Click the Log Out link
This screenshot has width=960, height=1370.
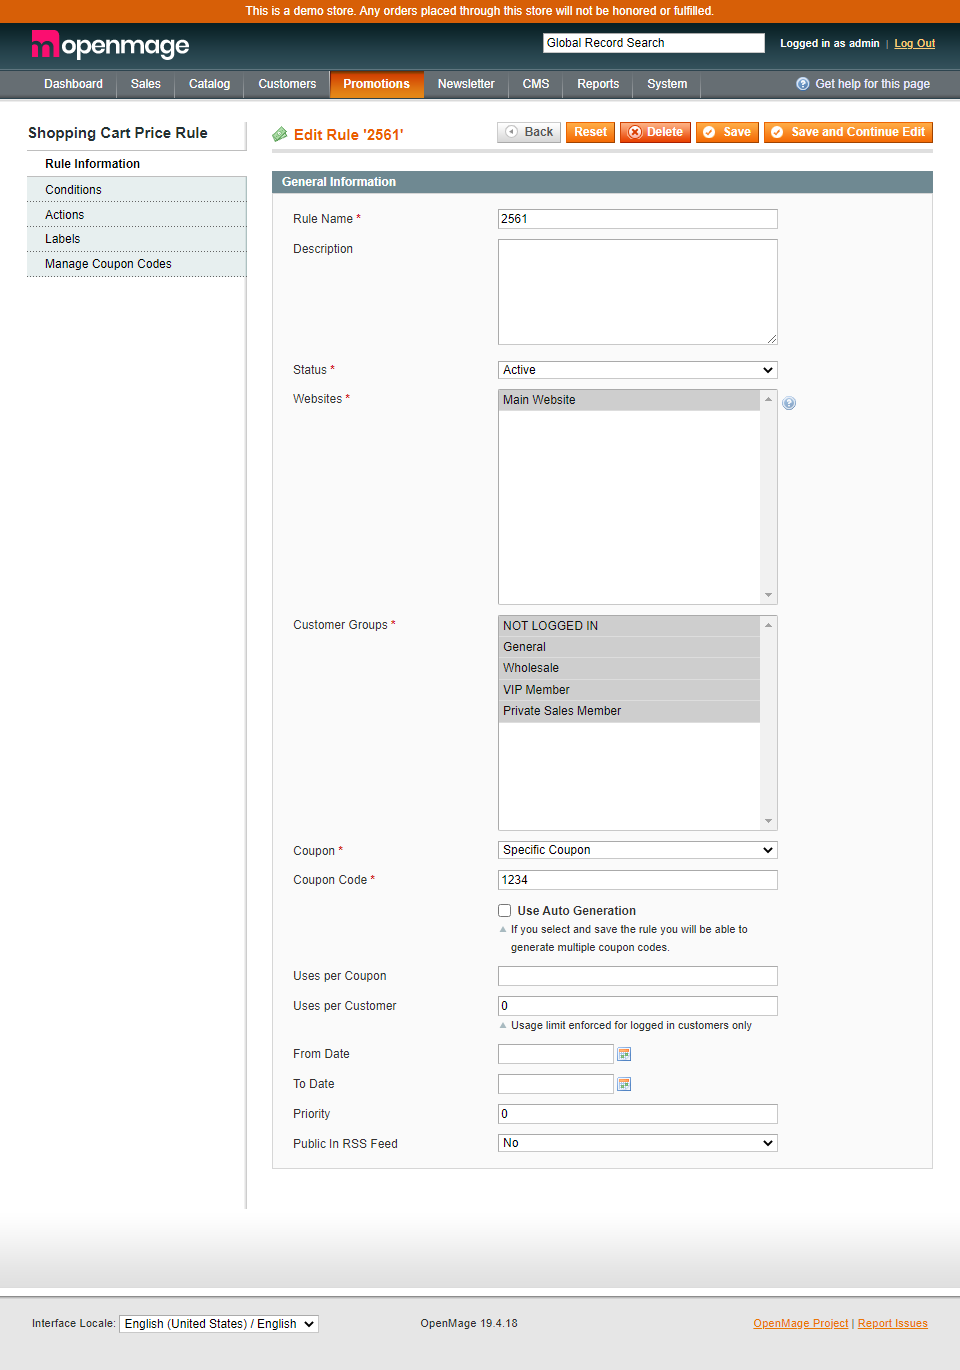coord(914,43)
